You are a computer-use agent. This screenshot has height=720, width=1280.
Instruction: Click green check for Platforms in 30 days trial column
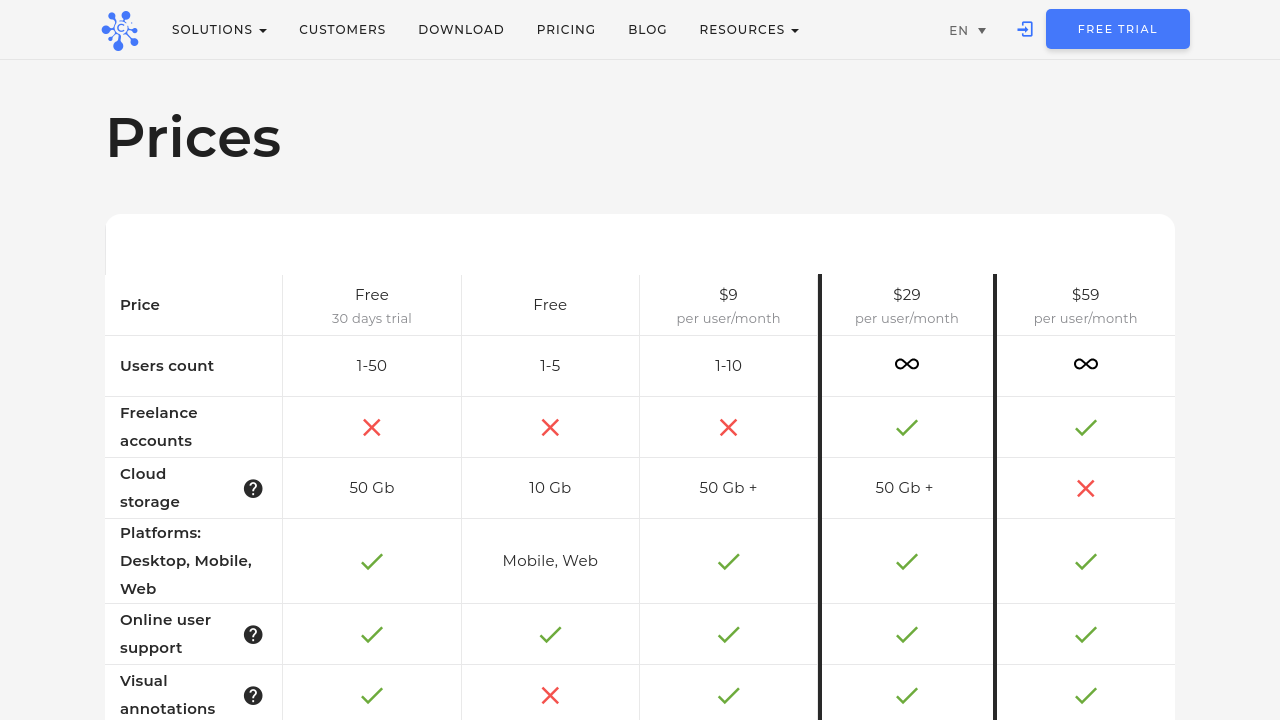pos(372,561)
